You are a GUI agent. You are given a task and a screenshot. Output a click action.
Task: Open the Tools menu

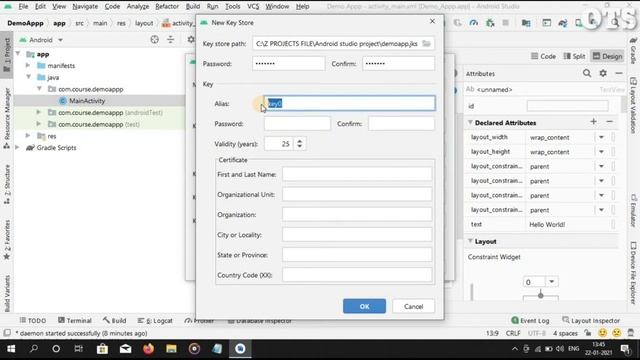[x=233, y=7]
